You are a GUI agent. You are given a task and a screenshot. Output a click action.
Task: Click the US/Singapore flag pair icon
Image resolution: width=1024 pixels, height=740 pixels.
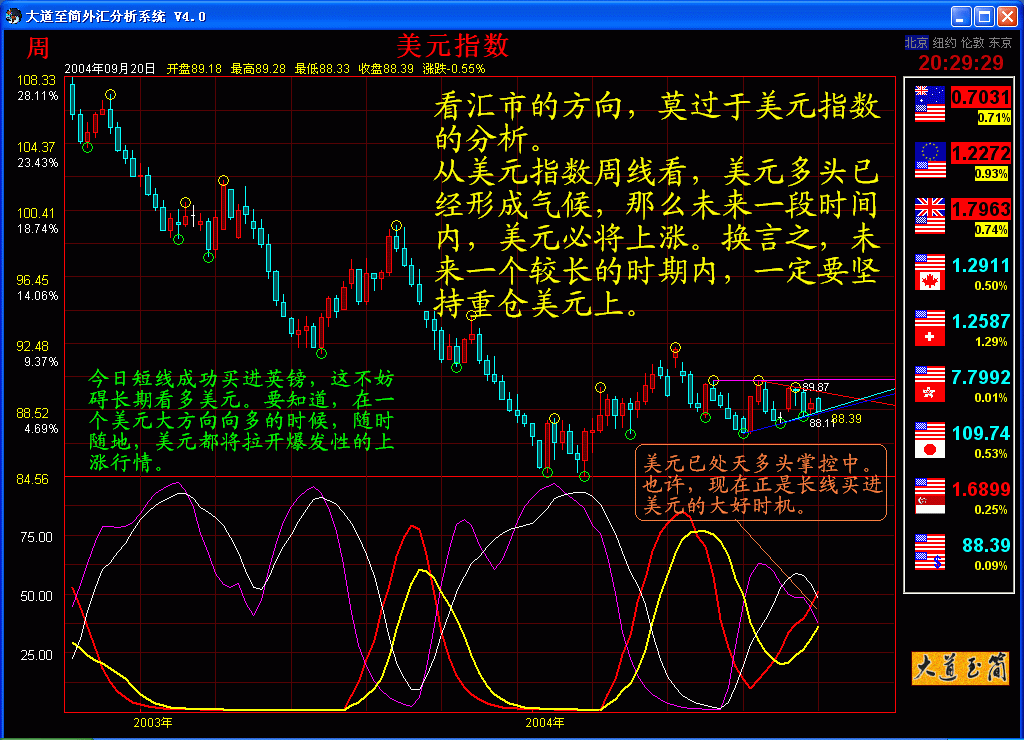pyautogui.click(x=930, y=496)
